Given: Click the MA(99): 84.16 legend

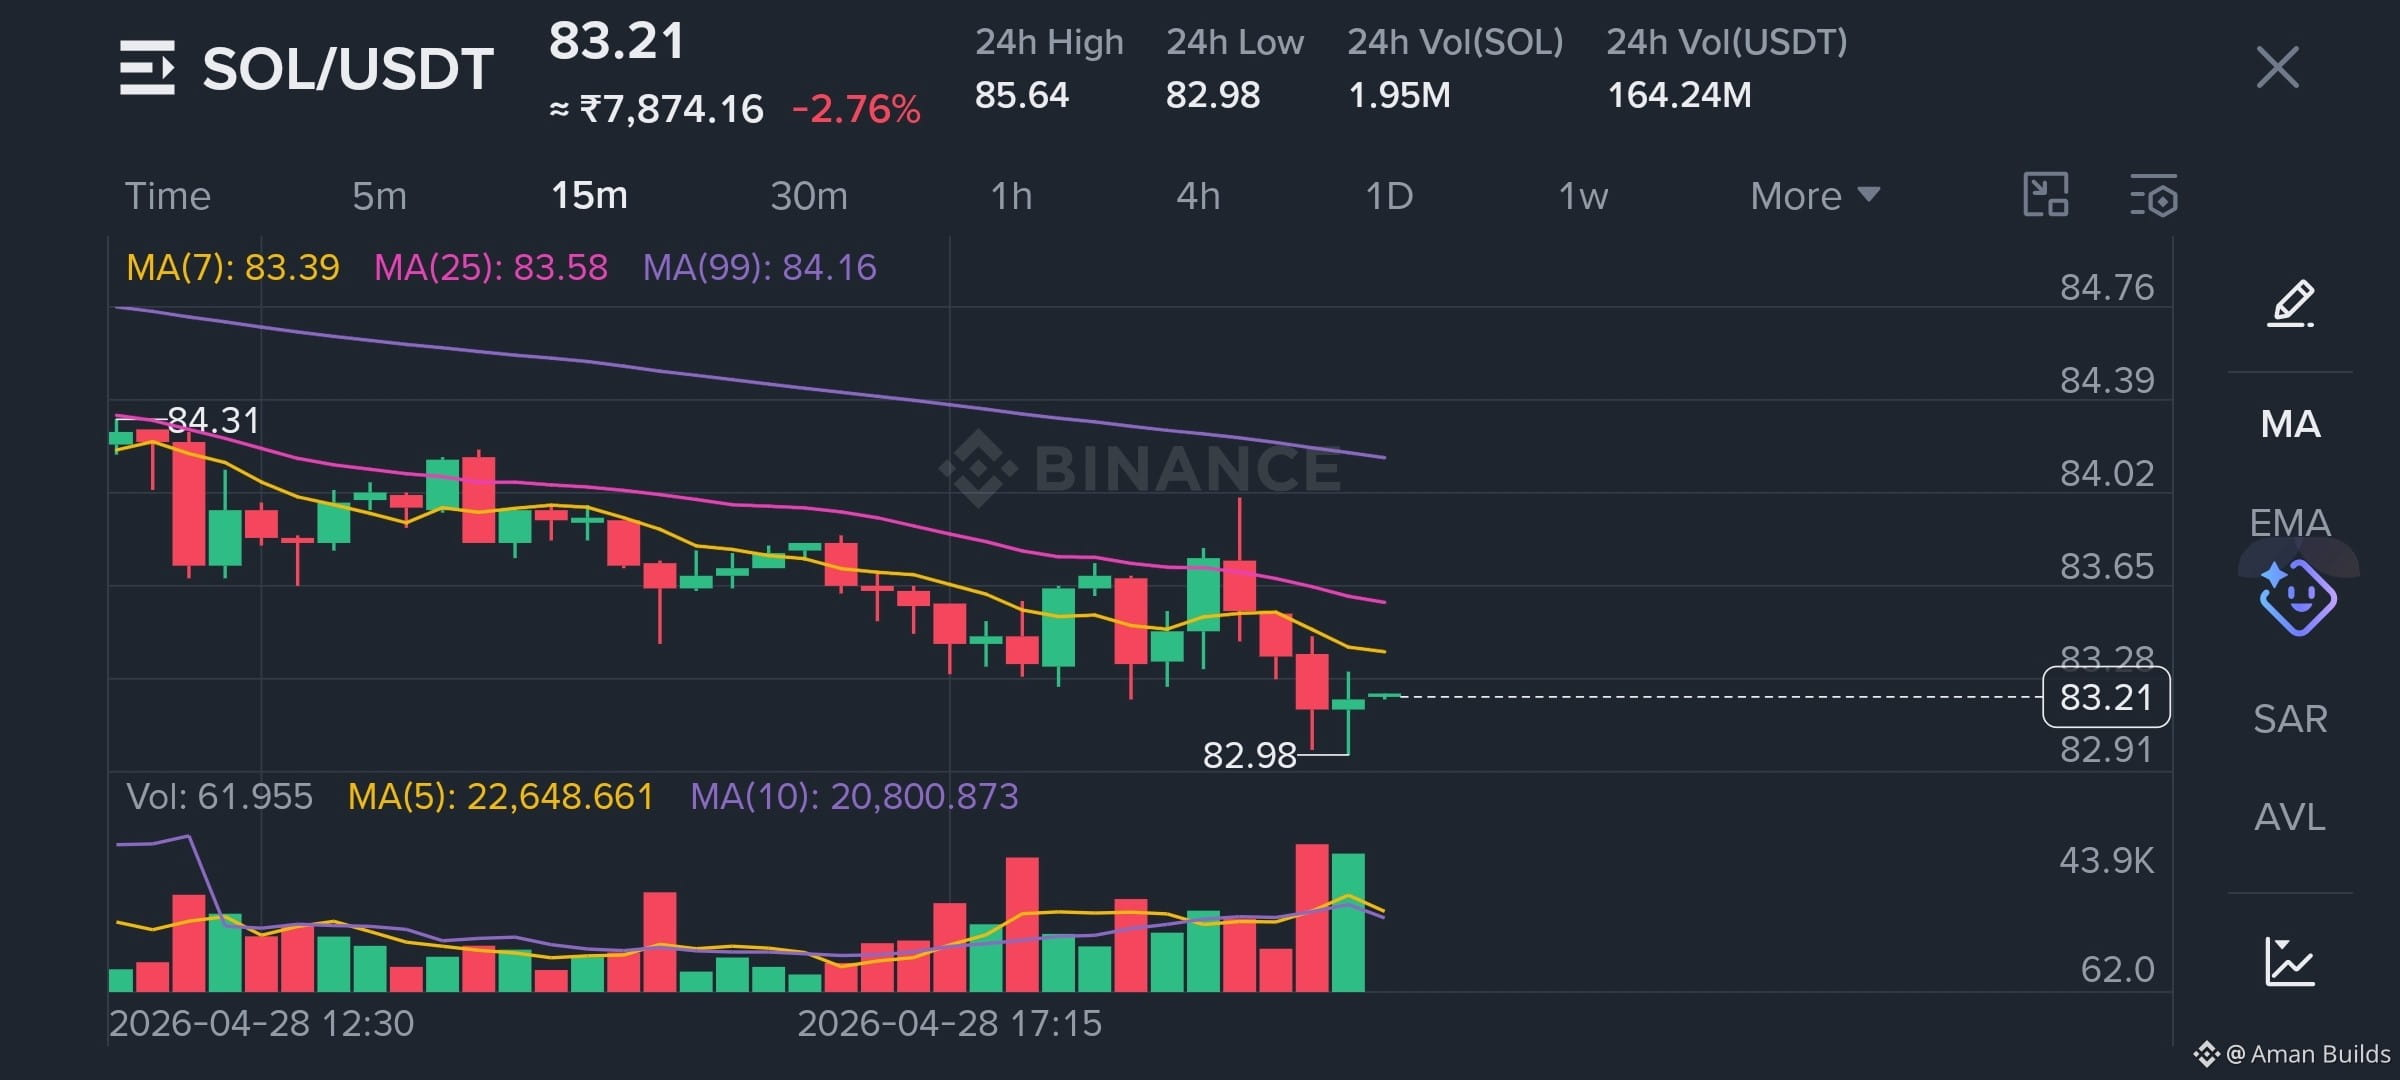Looking at the screenshot, I should pyautogui.click(x=759, y=267).
